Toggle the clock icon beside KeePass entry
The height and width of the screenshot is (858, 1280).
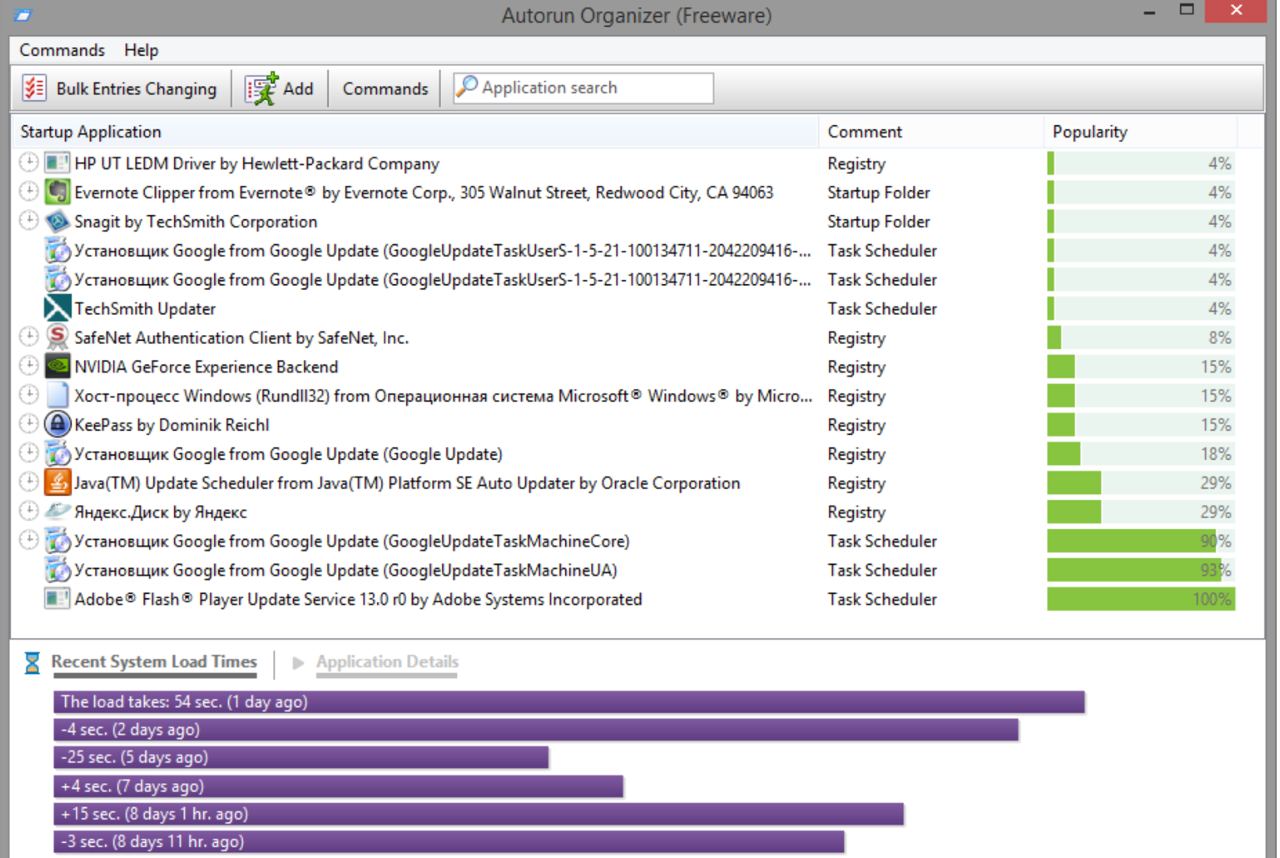(x=29, y=424)
